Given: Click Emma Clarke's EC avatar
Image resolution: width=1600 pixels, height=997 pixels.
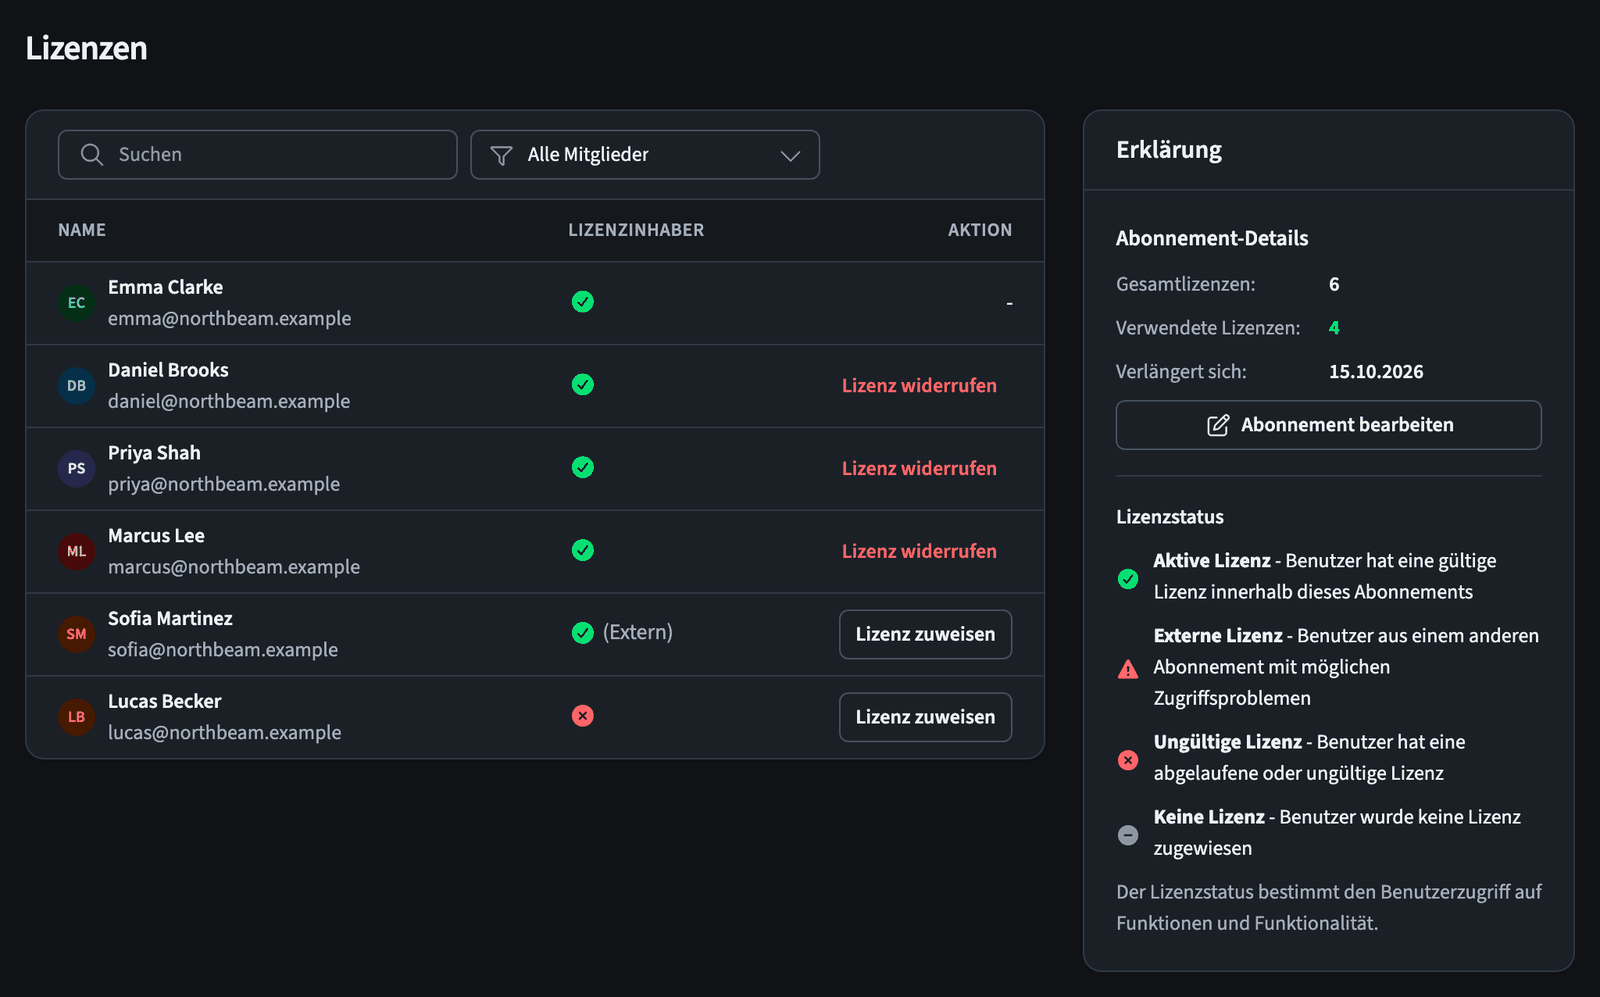Looking at the screenshot, I should point(77,303).
